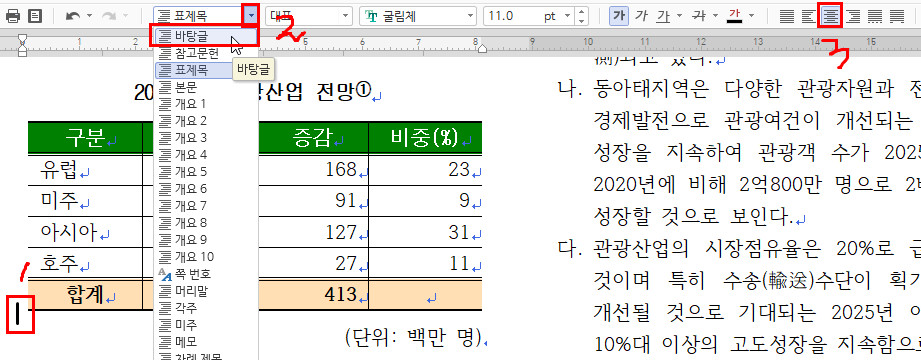921x360 pixels.
Task: Open print preview icon
Action: (35, 16)
